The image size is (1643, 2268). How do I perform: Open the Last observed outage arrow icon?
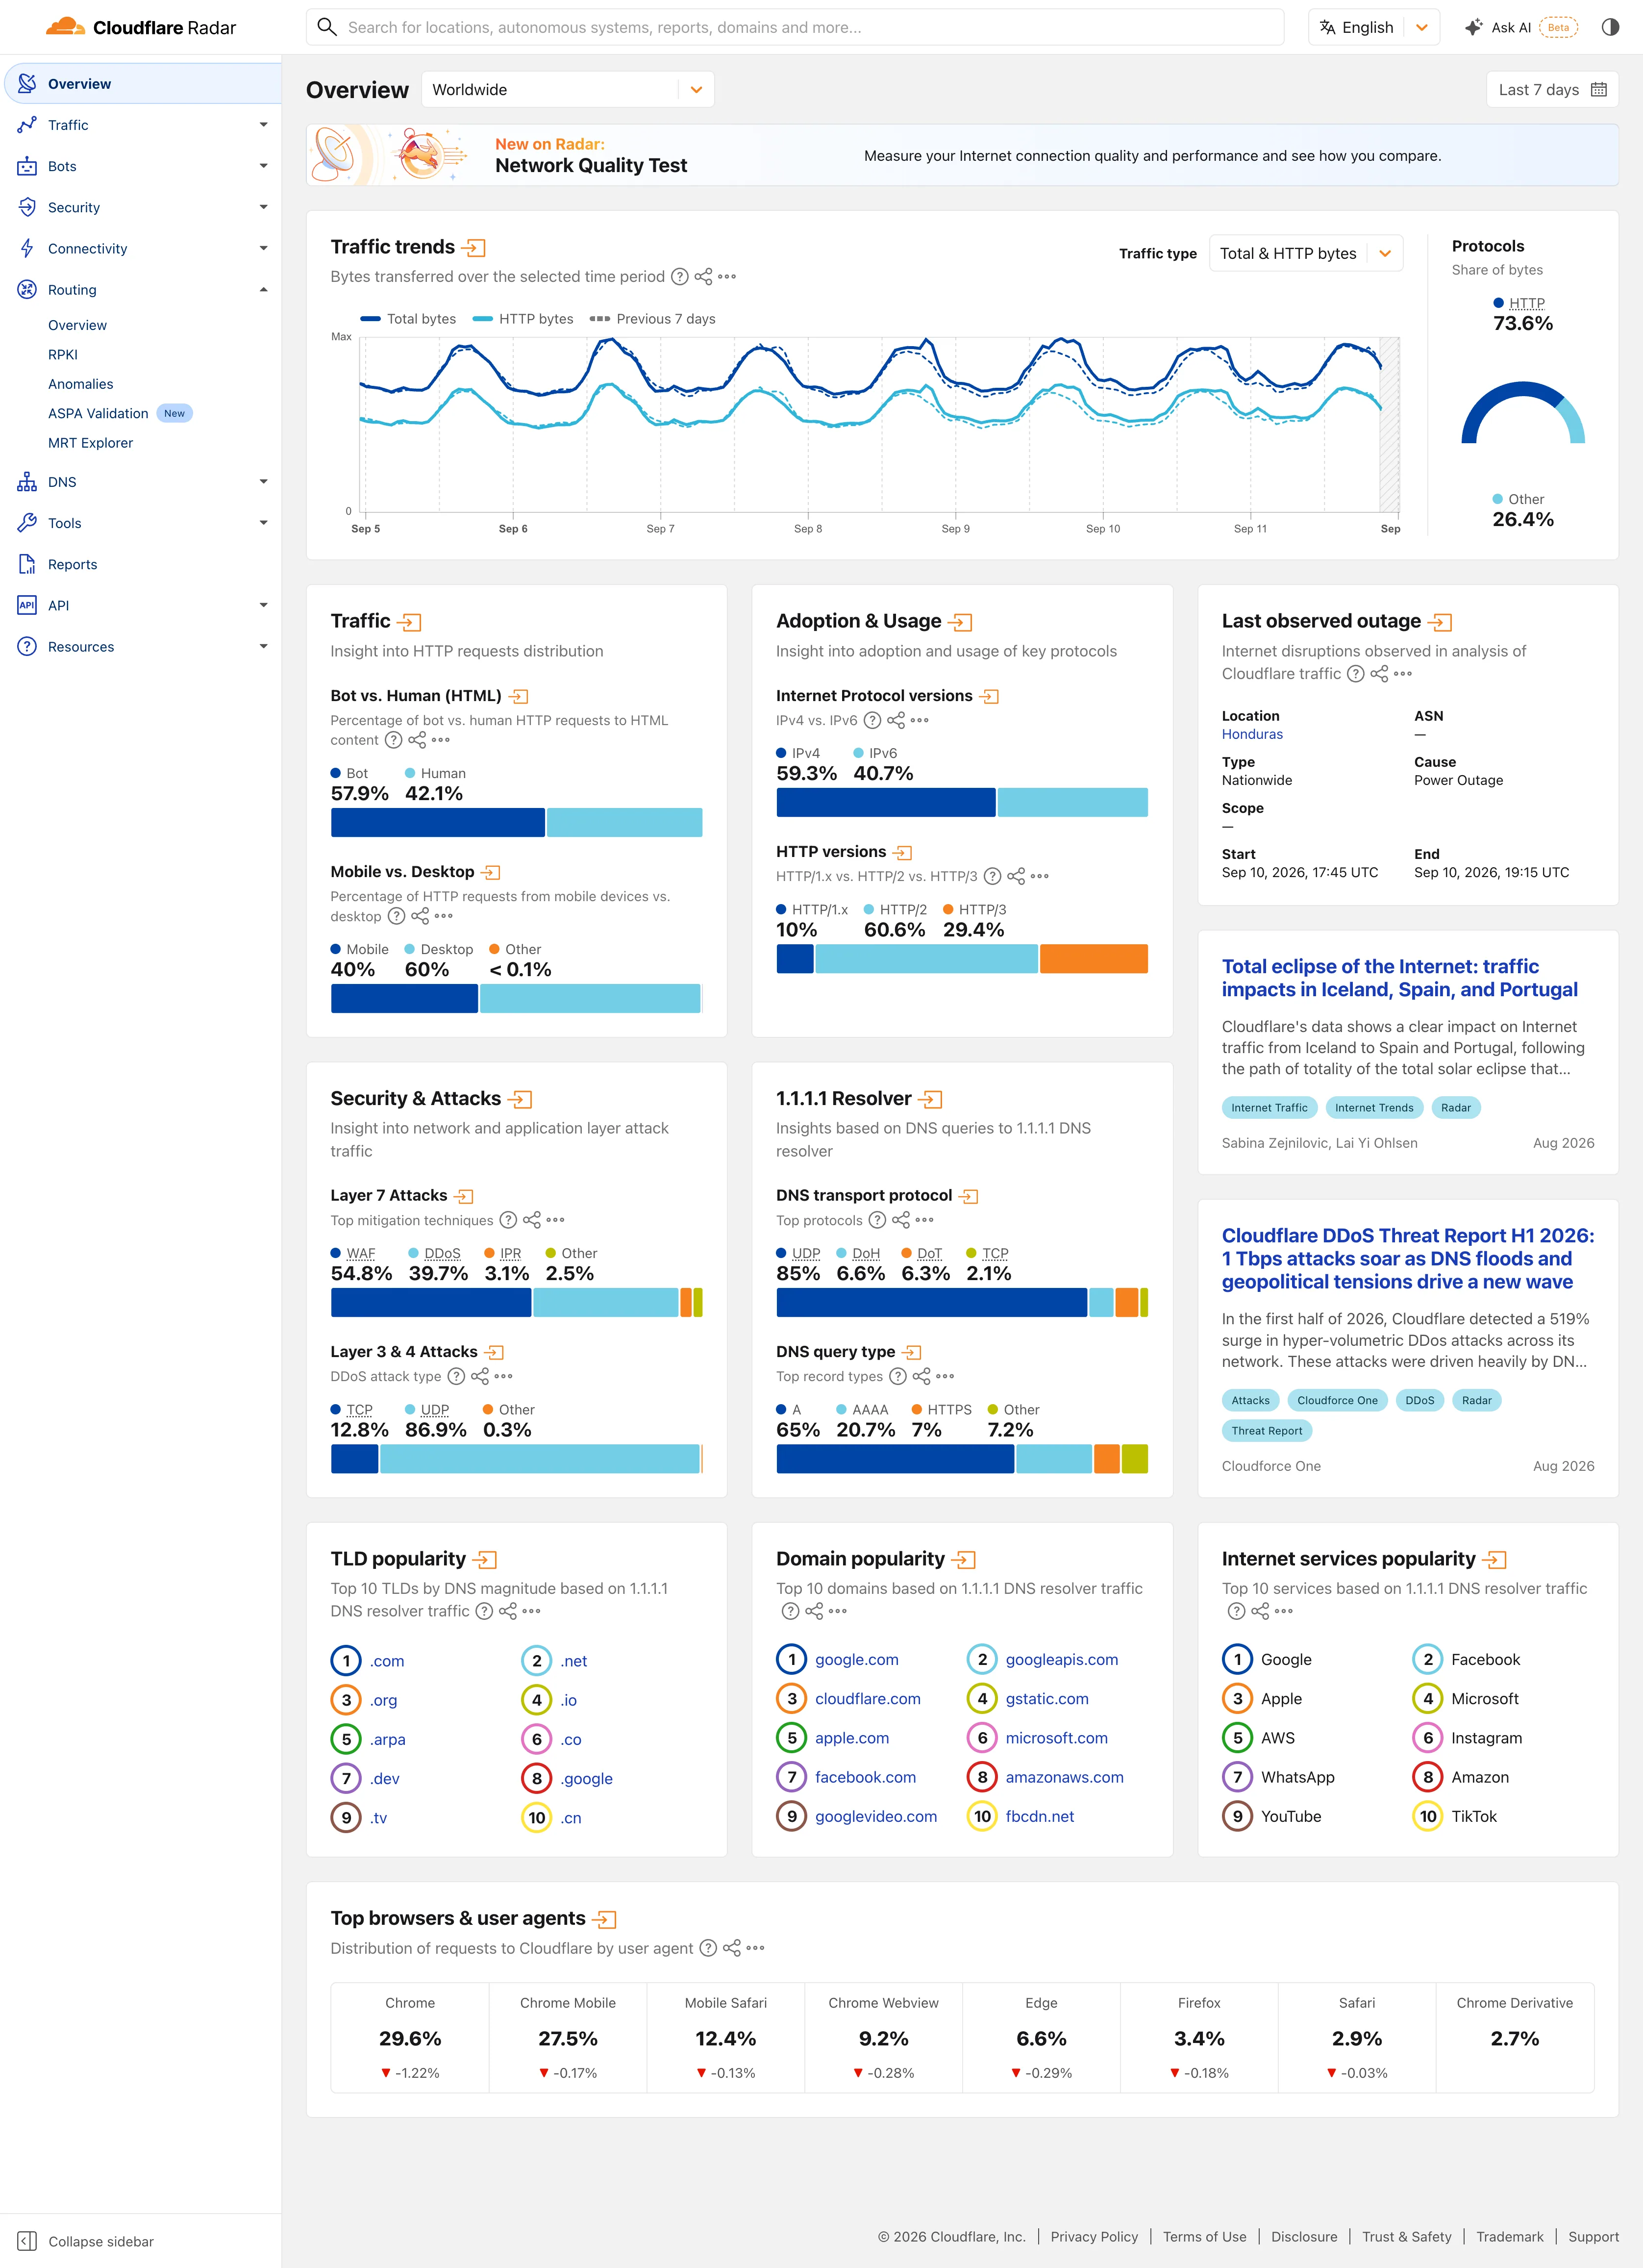(1440, 622)
